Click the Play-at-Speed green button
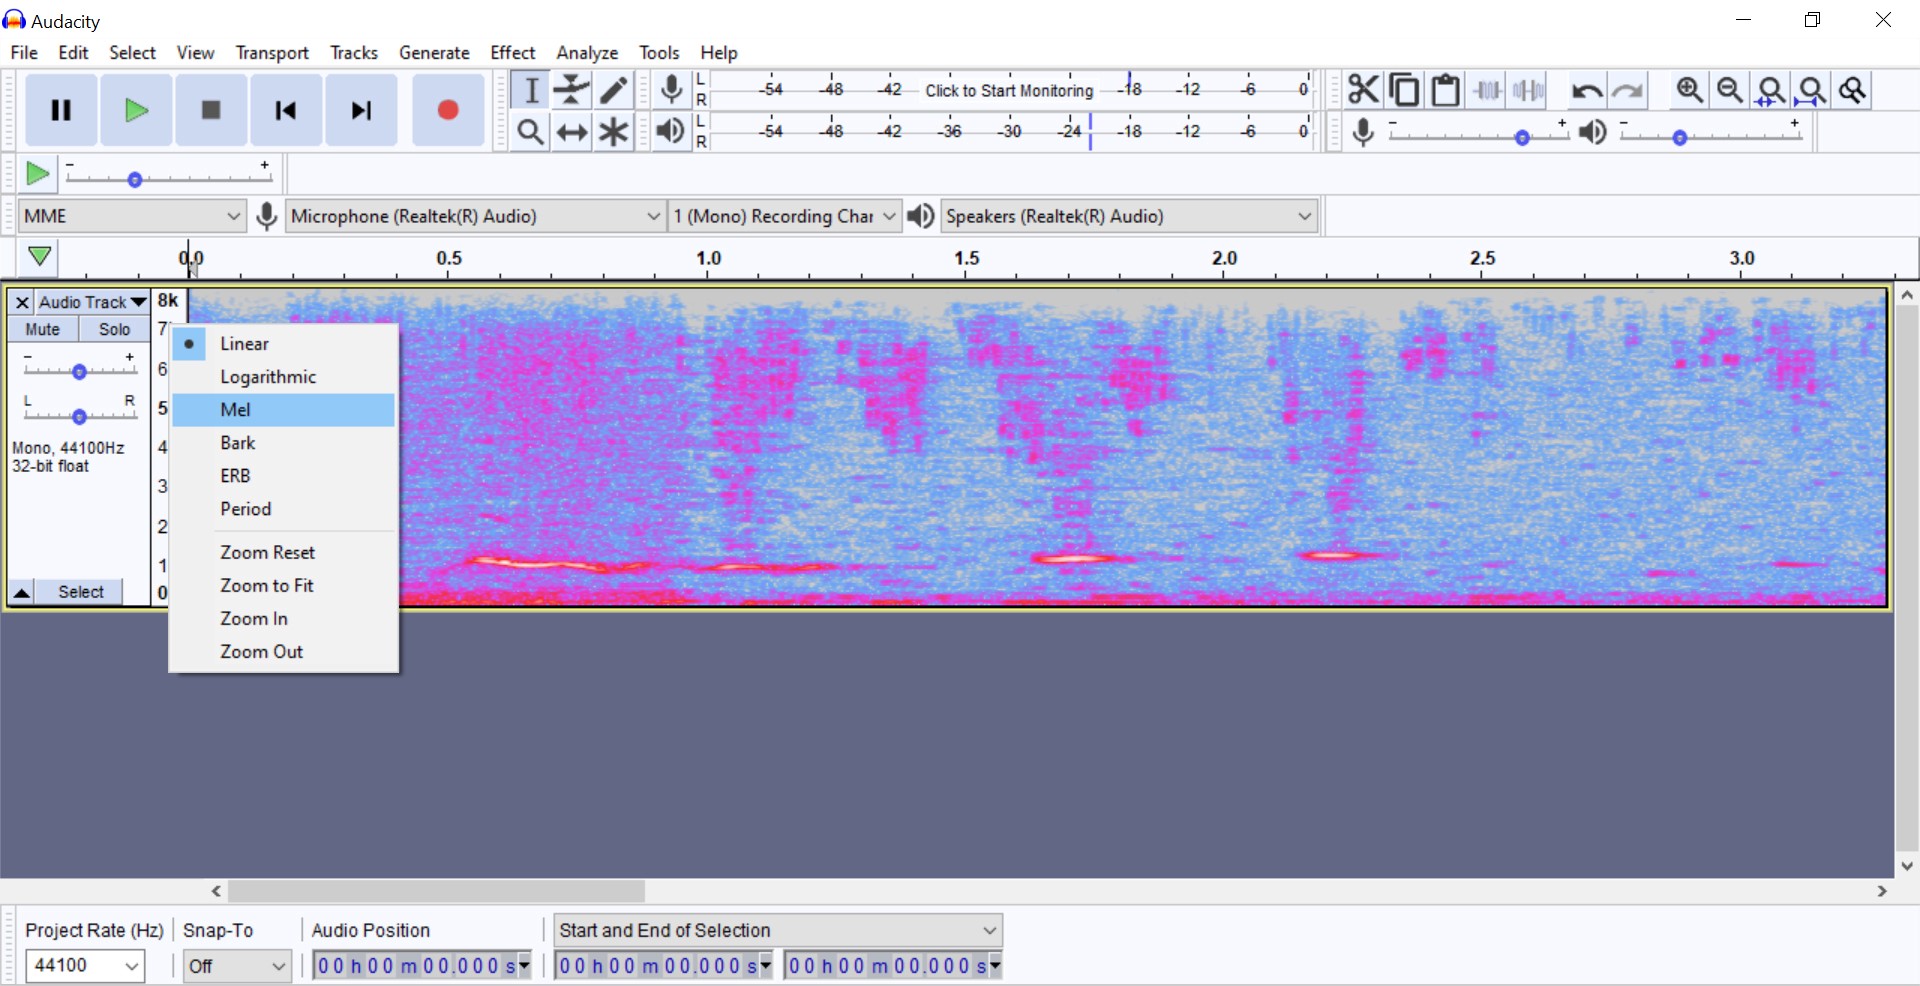 pos(37,174)
